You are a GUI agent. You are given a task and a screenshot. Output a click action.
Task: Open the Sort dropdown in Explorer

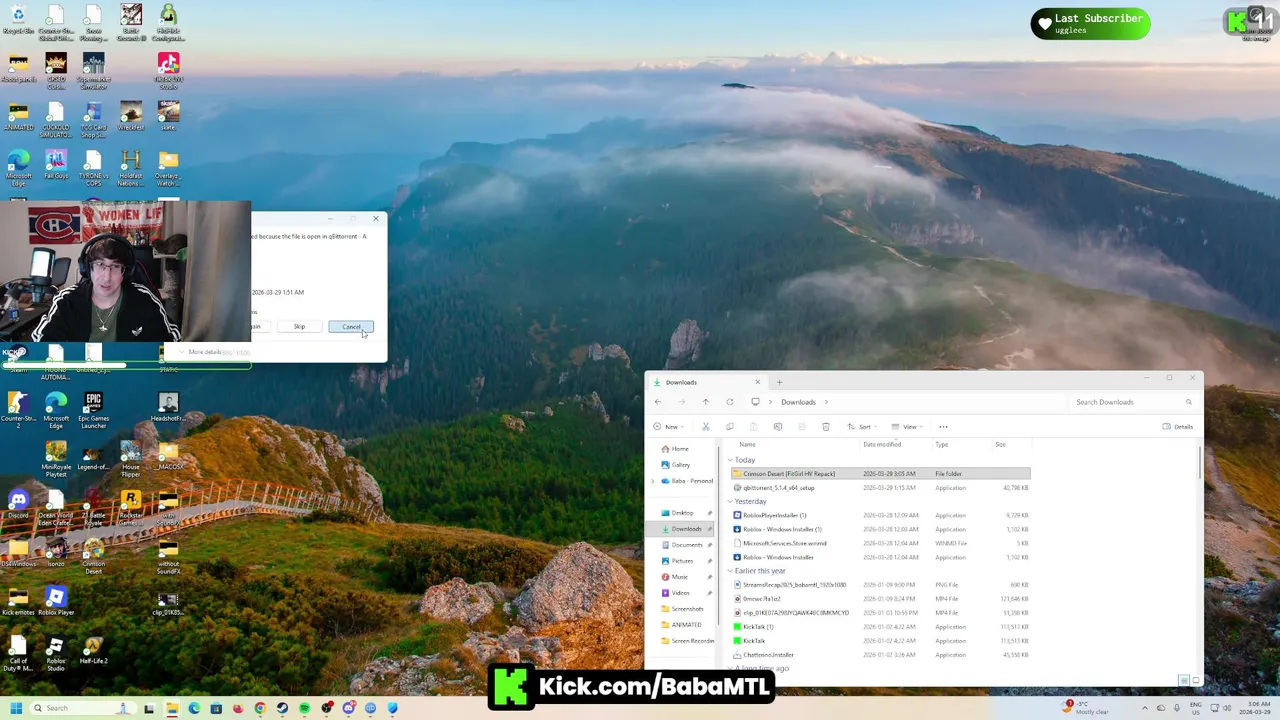pos(861,427)
